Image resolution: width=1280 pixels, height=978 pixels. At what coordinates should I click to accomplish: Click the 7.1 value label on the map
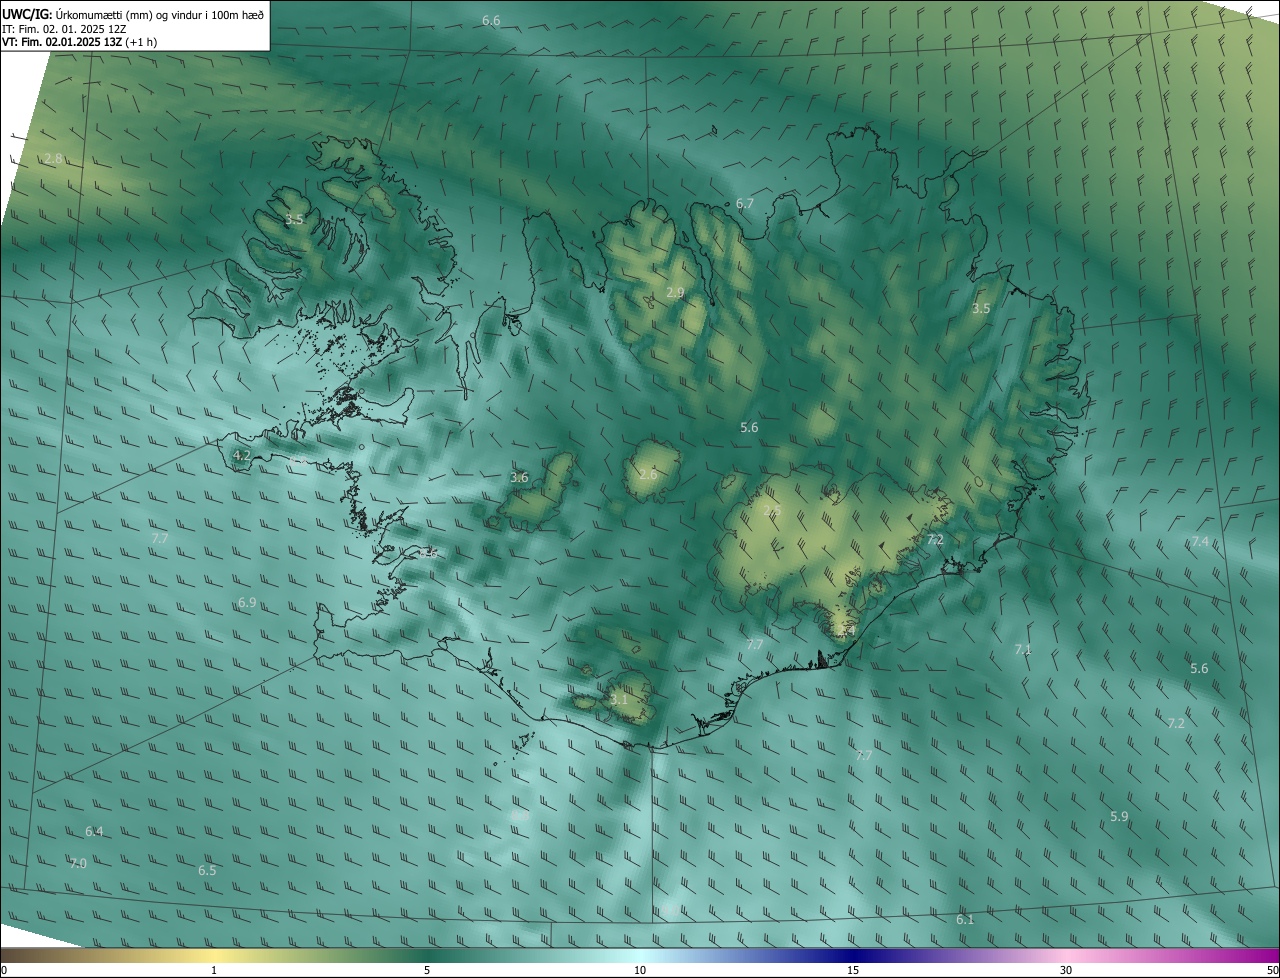[1022, 649]
